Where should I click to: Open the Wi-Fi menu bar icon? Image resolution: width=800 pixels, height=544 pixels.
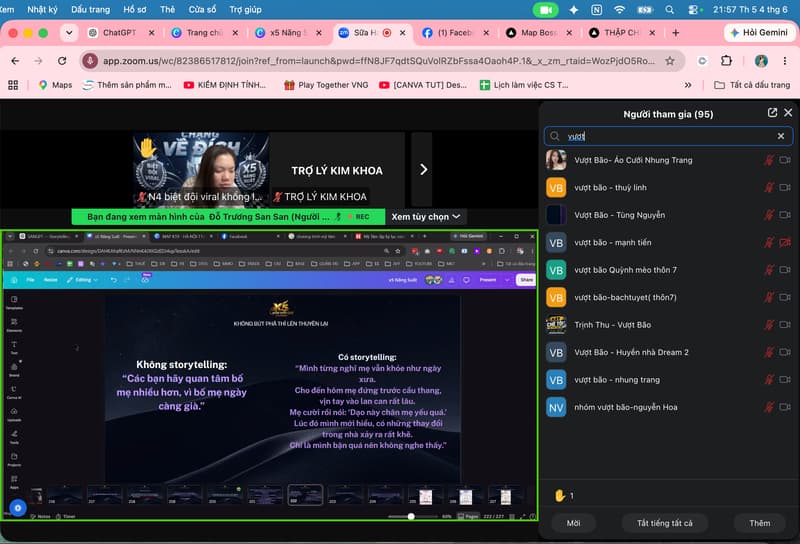click(x=619, y=9)
